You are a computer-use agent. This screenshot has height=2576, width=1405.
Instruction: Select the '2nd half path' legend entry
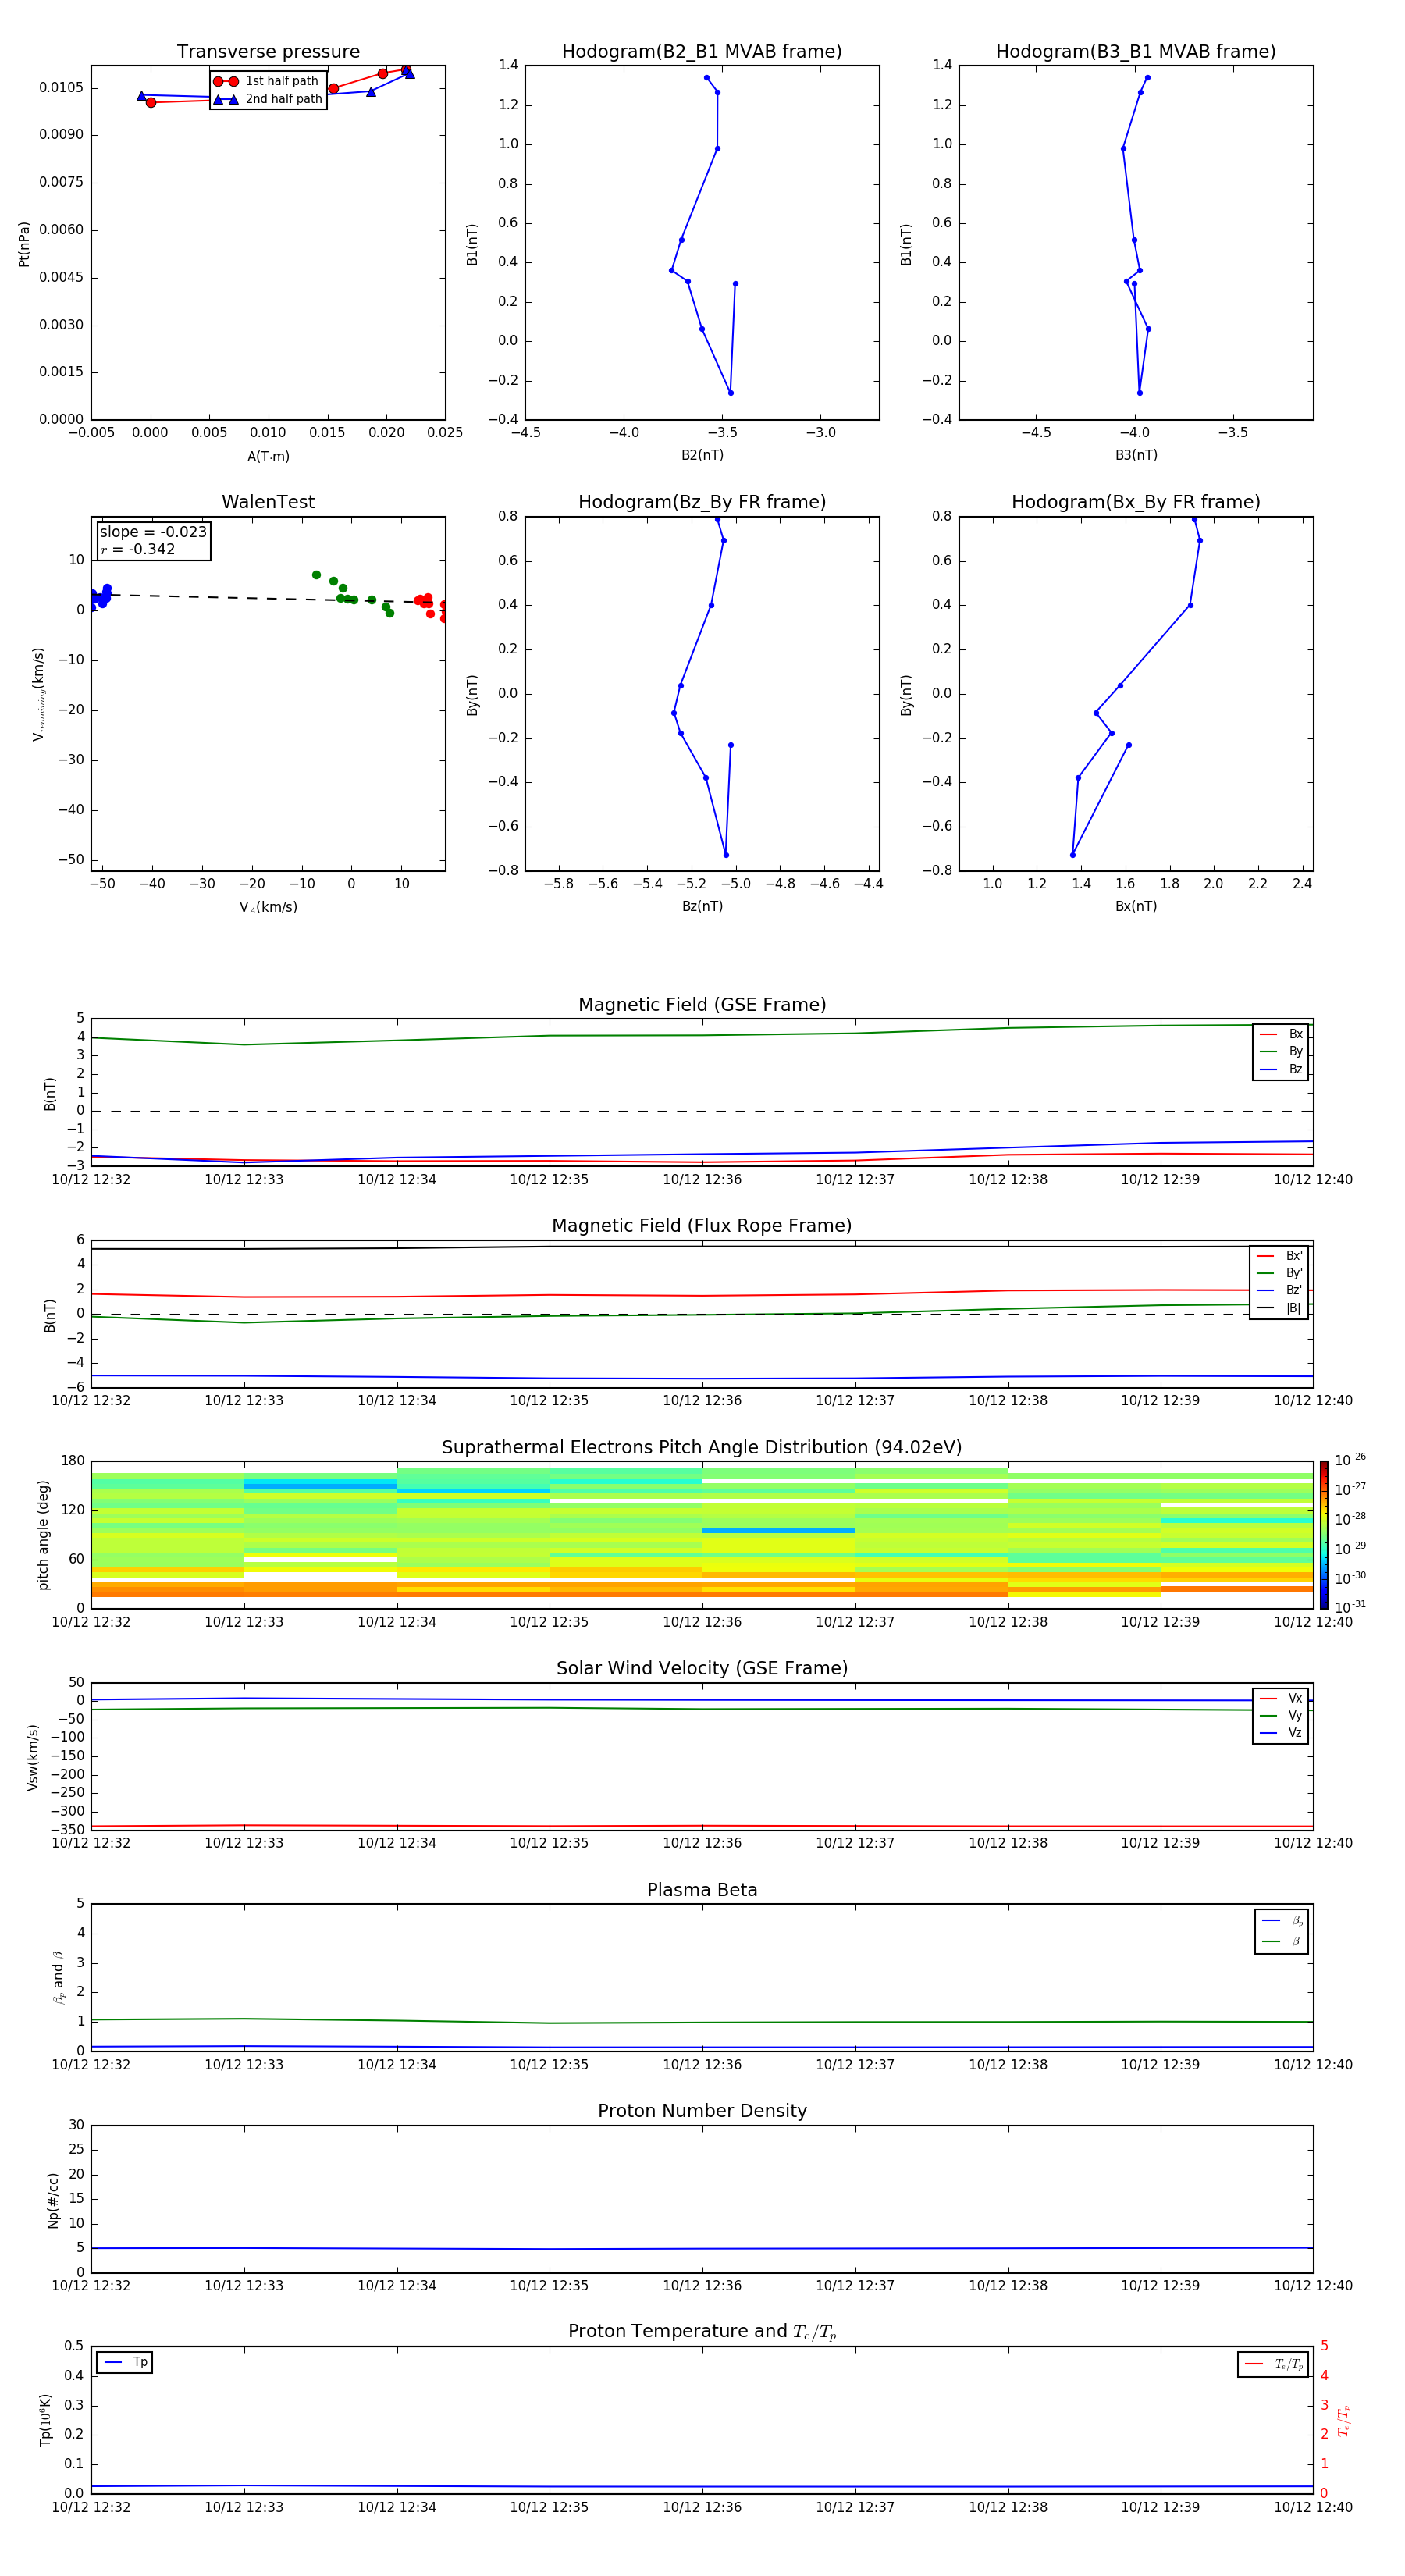pos(267,99)
